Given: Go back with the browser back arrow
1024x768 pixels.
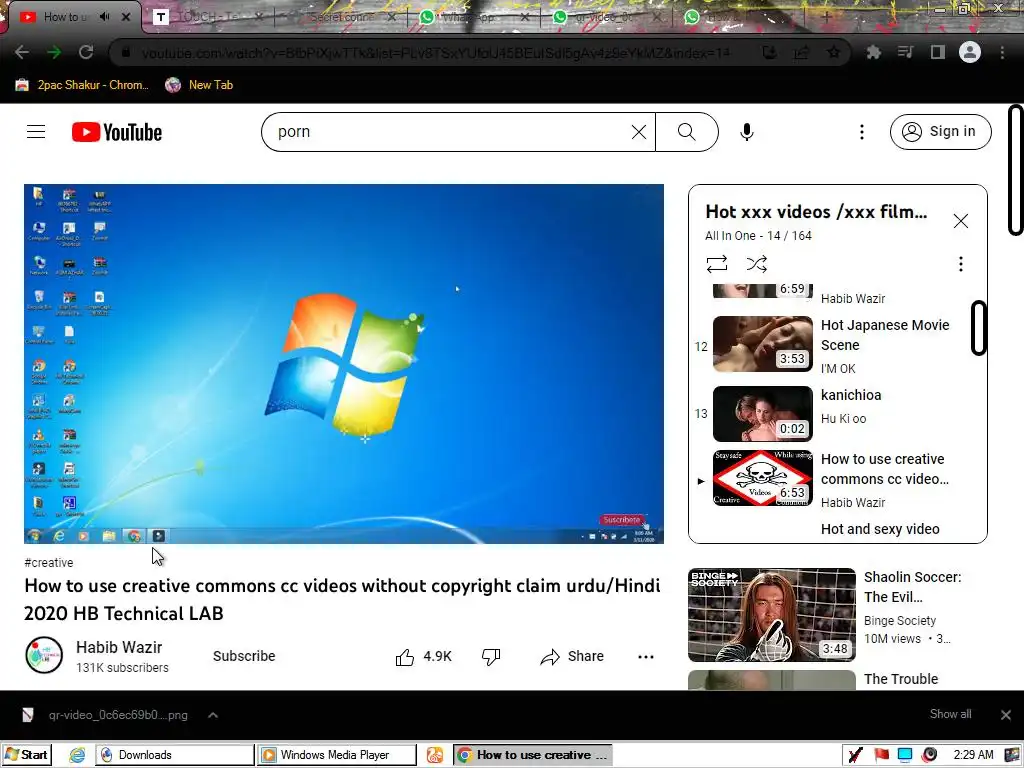Looking at the screenshot, I should pyautogui.click(x=22, y=52).
